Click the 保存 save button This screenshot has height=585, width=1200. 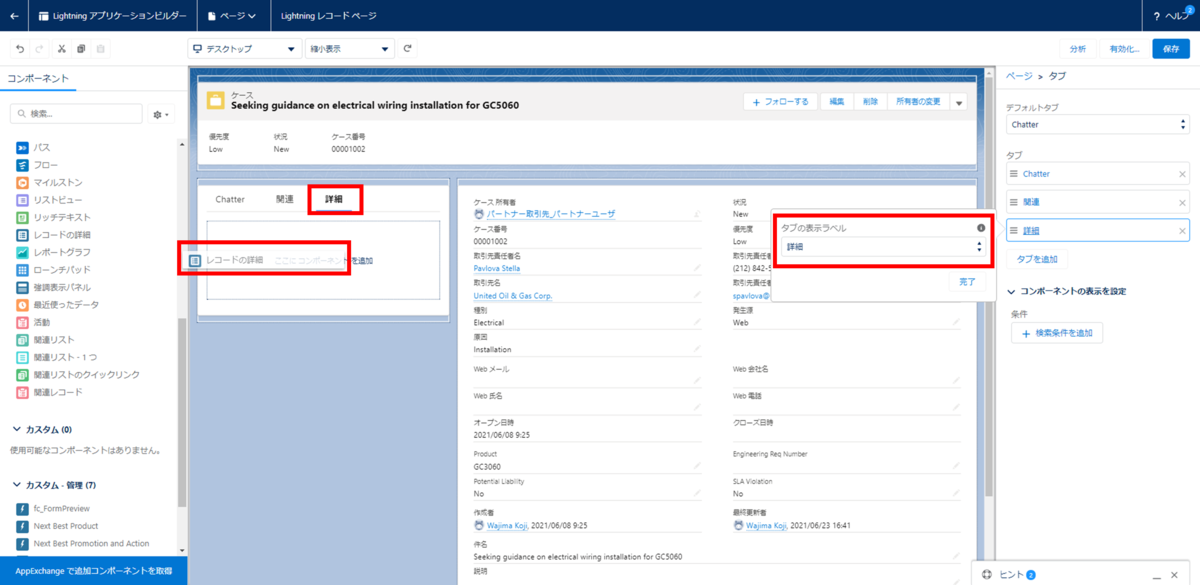[x=1171, y=49]
